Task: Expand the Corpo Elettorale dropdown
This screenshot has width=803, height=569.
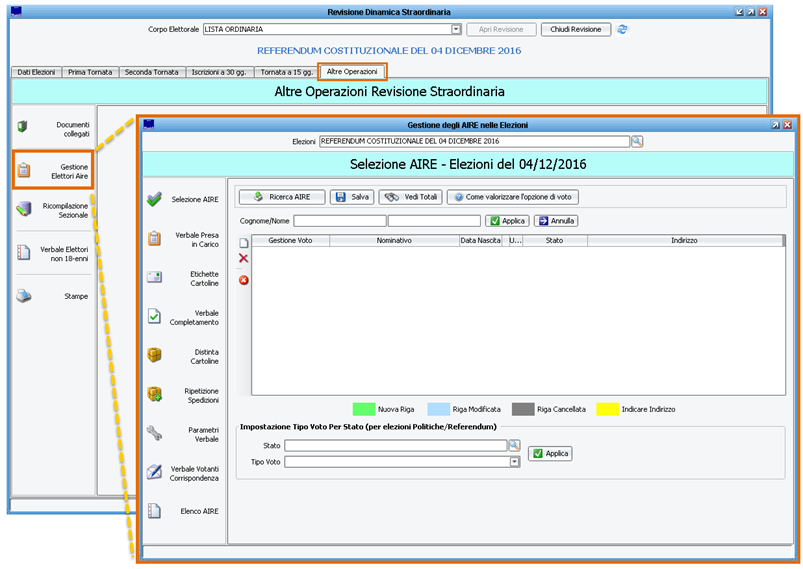Action: (456, 30)
